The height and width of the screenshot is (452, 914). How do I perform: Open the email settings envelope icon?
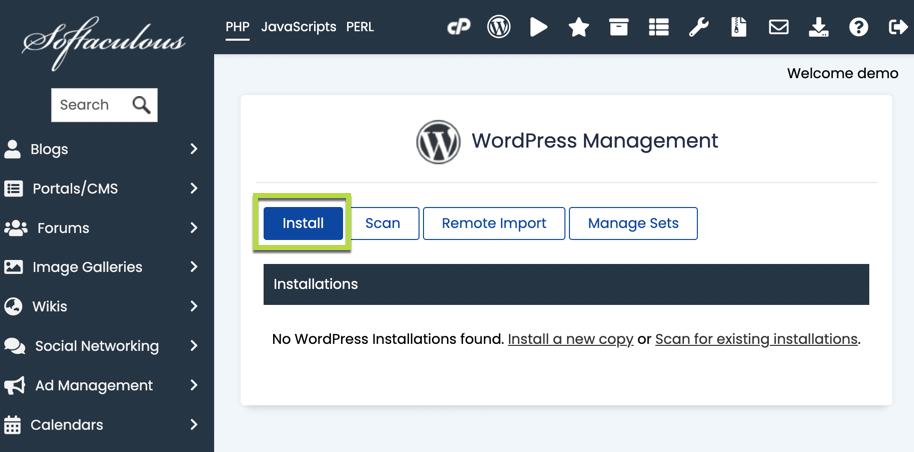pyautogui.click(x=779, y=27)
